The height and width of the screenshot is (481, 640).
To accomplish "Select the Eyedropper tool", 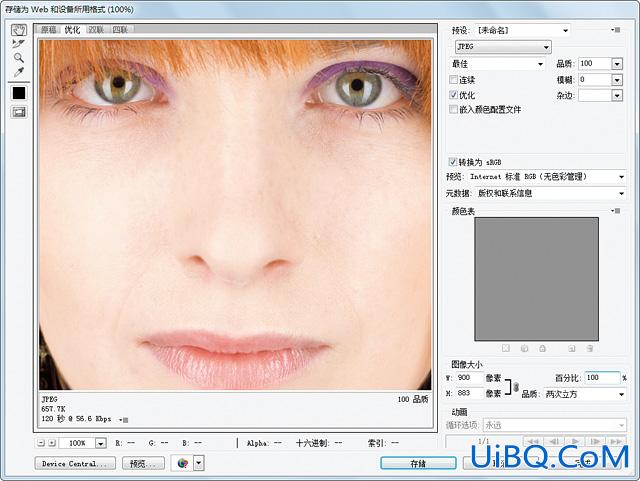I will click(19, 72).
